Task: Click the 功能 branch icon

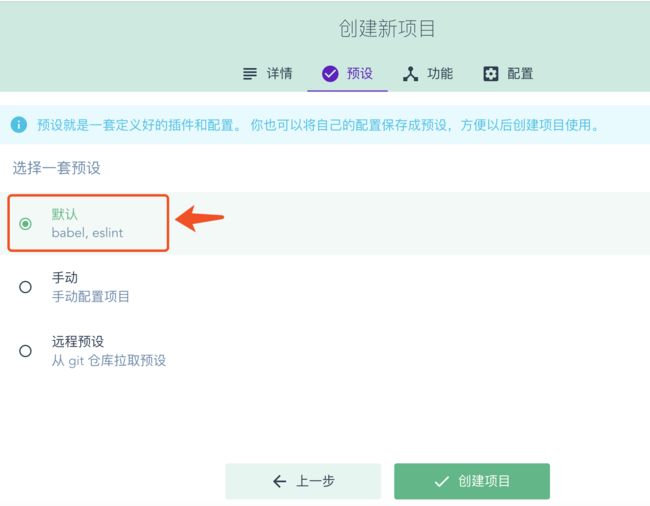Action: point(410,74)
